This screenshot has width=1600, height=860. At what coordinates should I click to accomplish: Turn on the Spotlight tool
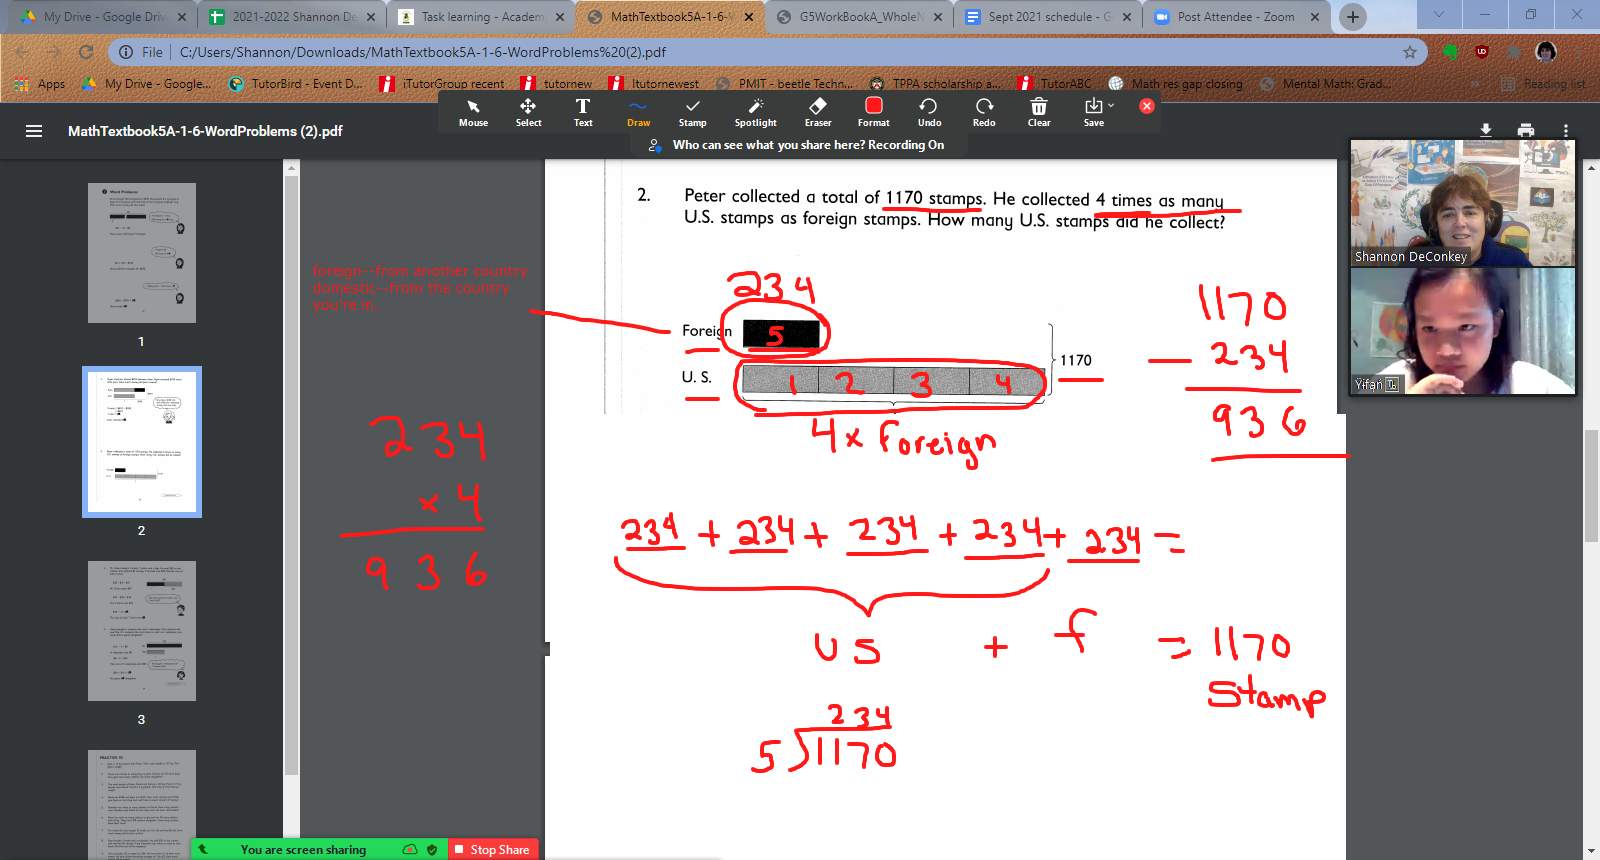pyautogui.click(x=755, y=112)
